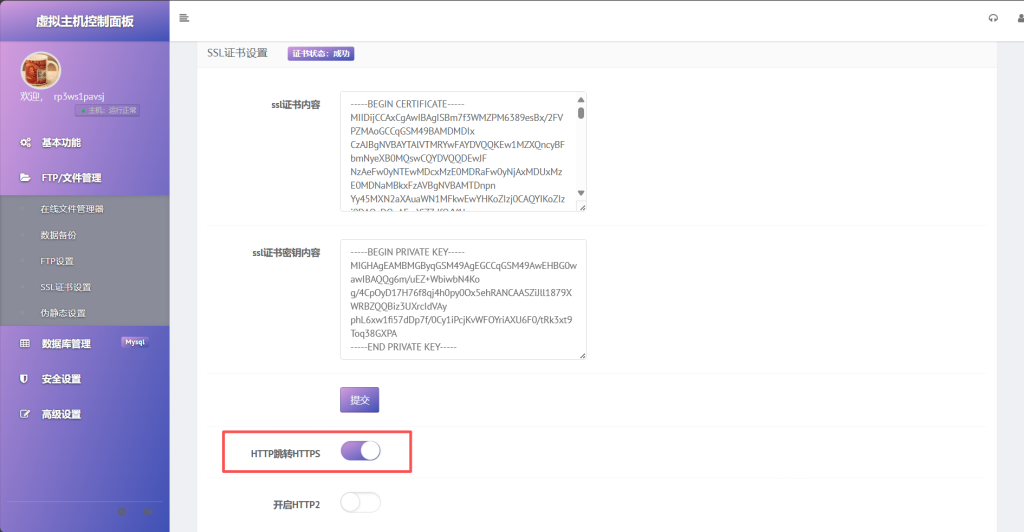
Task: Click the table icon beside 数据库管理
Action: click(25, 344)
